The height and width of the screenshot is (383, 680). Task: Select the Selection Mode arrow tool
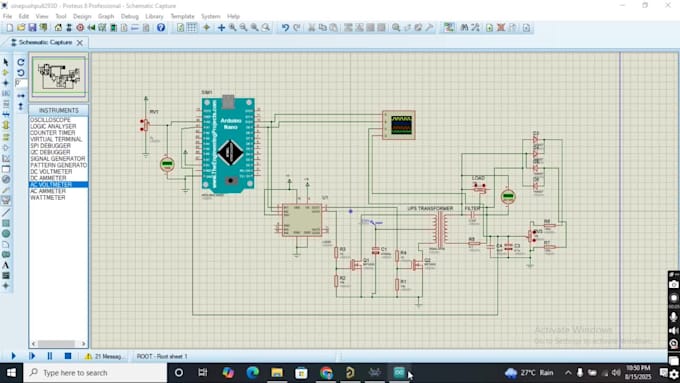click(6, 62)
